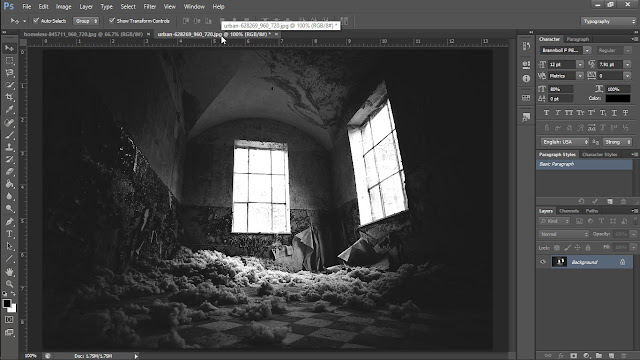Select the Path Selection tool
Image resolution: width=640 pixels, height=360 pixels.
pyautogui.click(x=9, y=246)
